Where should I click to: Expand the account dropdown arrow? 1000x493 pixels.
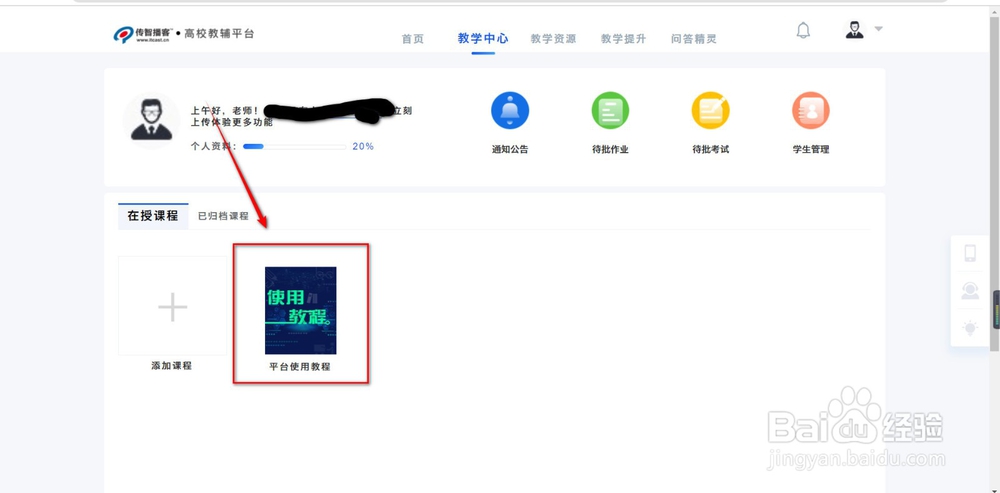[x=878, y=29]
